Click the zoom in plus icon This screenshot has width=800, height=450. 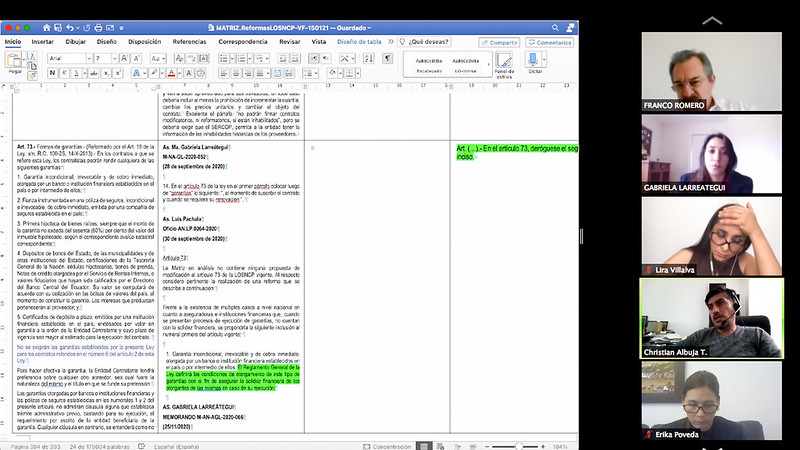pyautogui.click(x=543, y=446)
